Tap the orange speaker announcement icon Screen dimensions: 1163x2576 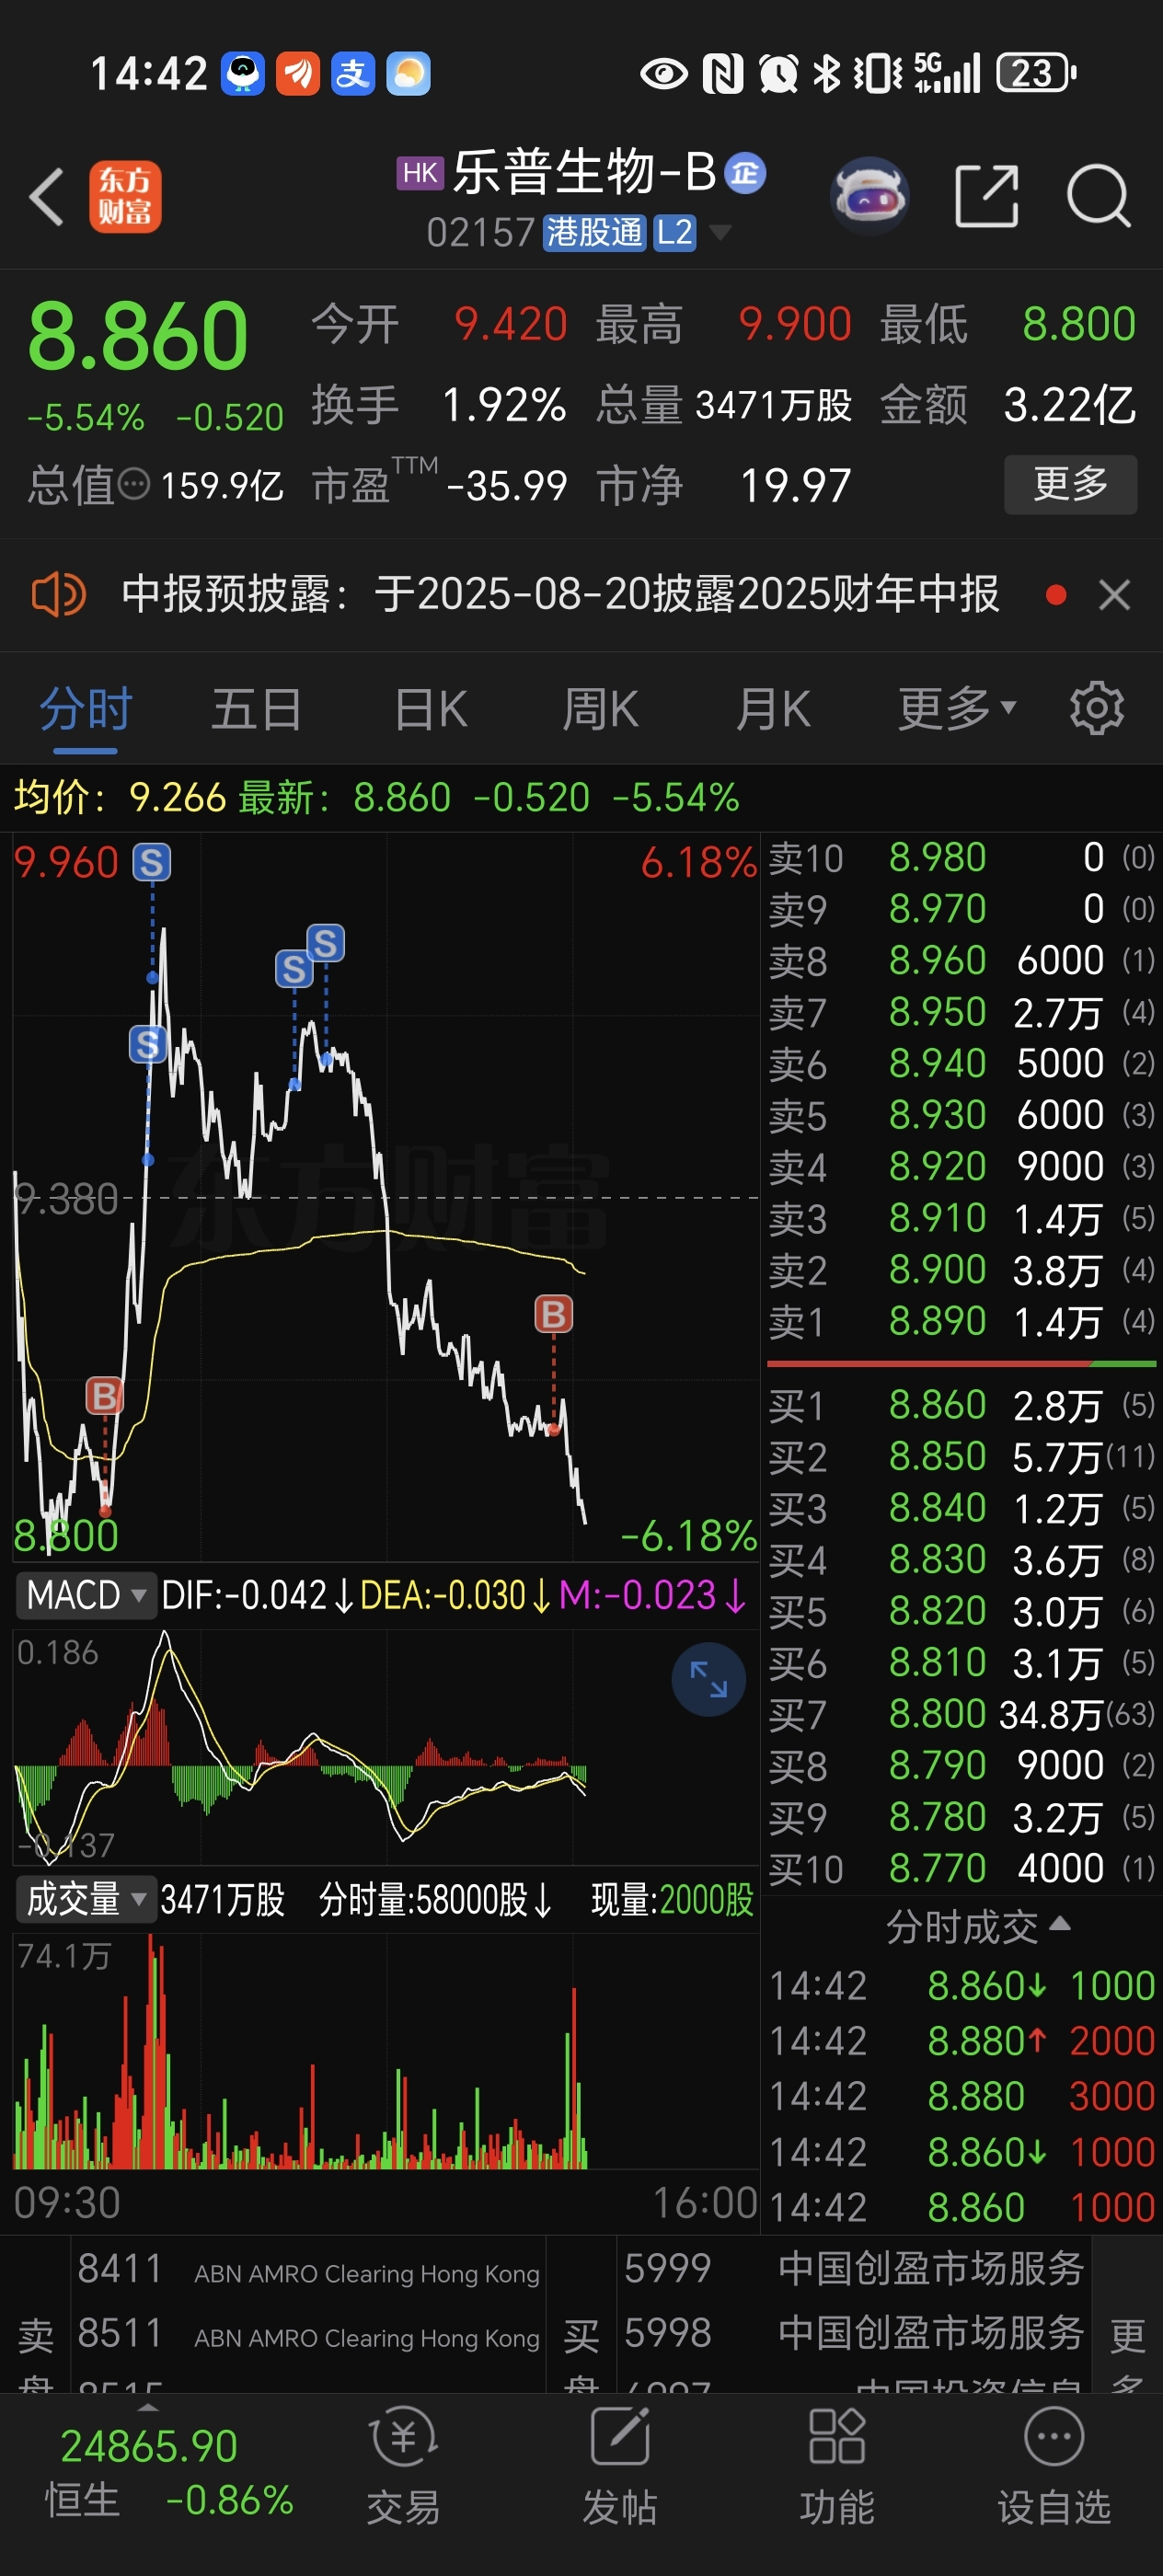[x=58, y=595]
